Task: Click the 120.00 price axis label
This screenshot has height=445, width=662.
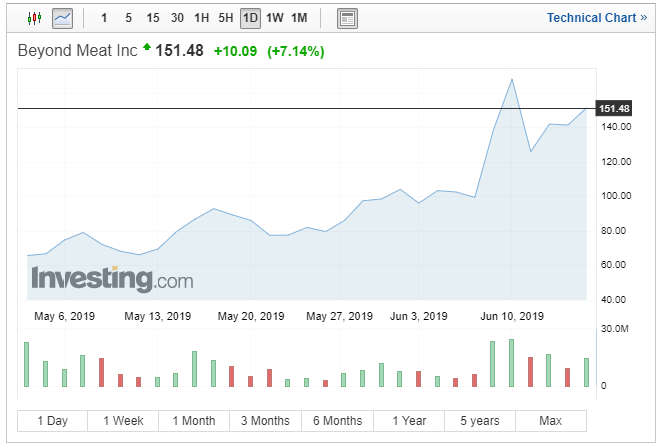Action: (x=616, y=162)
